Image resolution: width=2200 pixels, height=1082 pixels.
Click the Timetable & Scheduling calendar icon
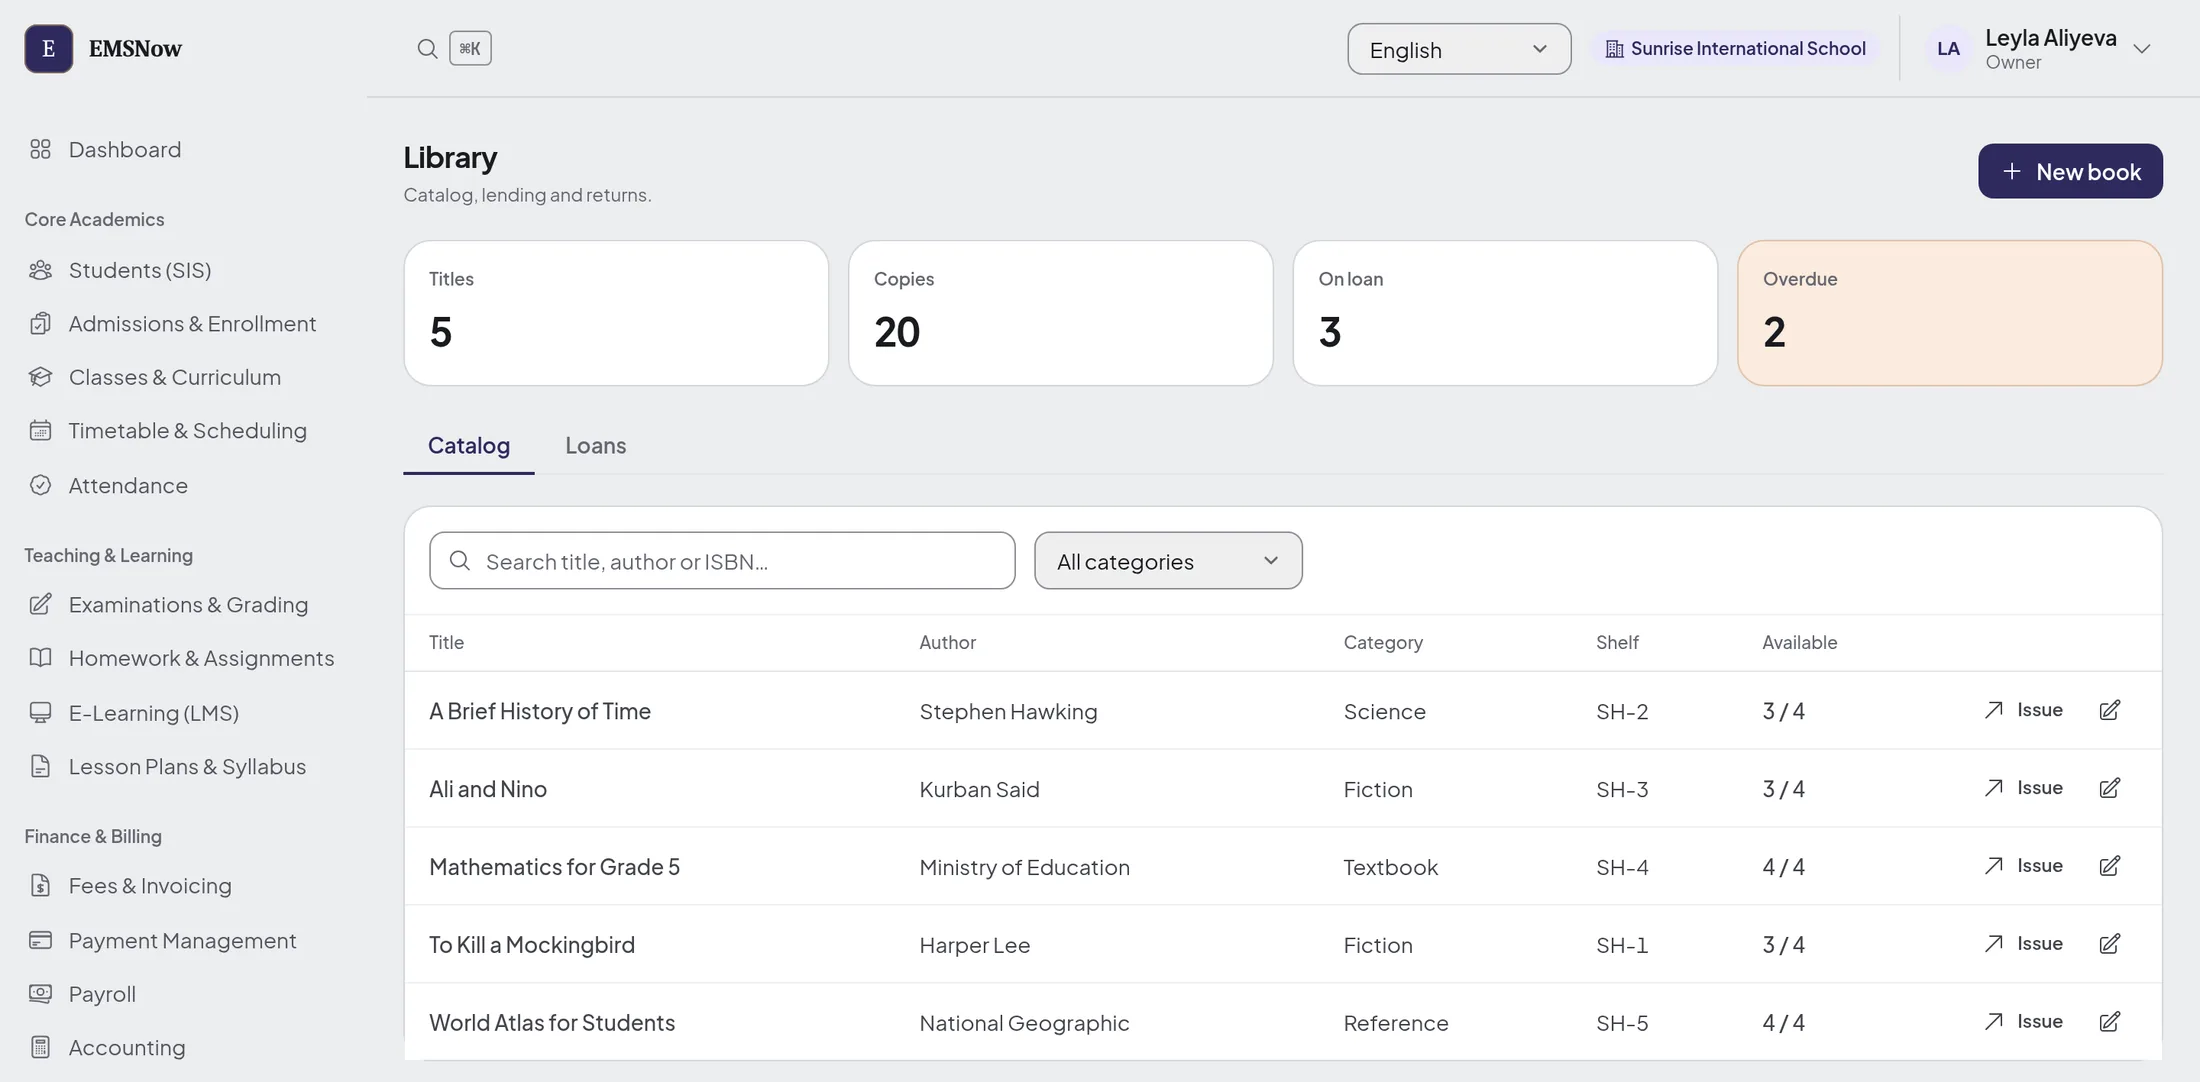pos(40,431)
